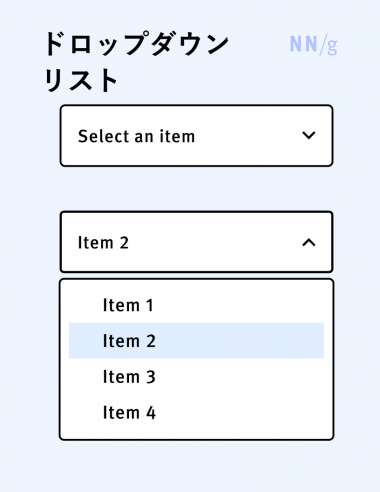Click the light blue highlight bar's right end
380x492 pixels.
[x=318, y=341]
